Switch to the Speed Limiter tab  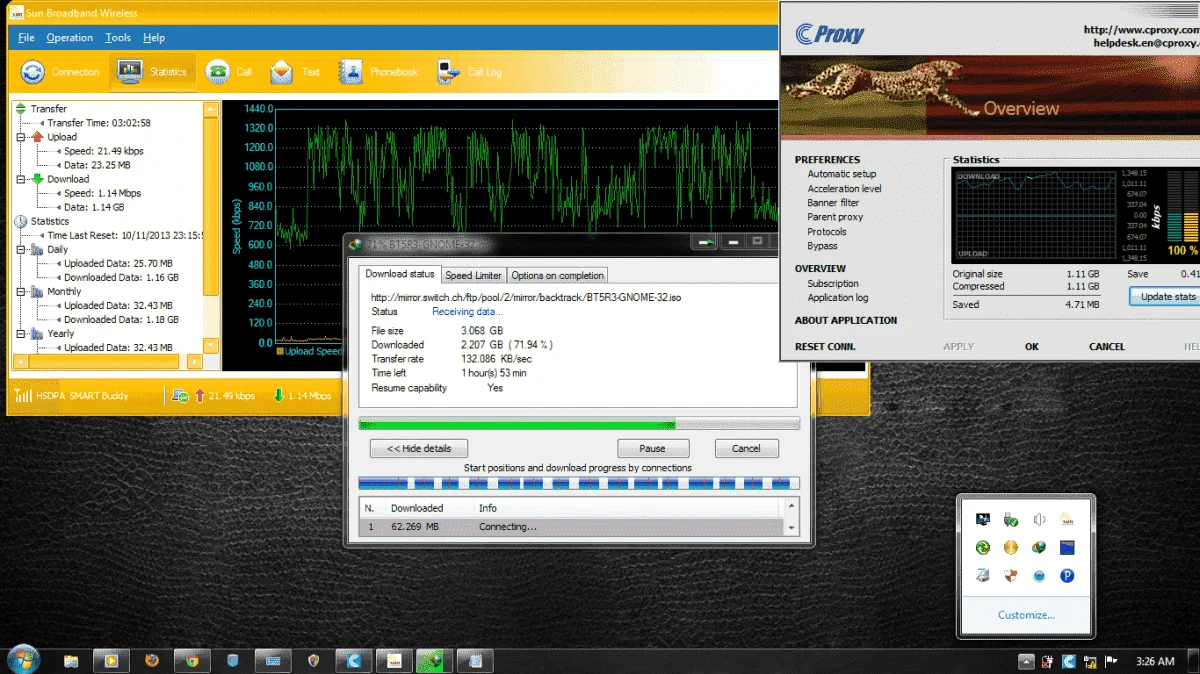point(474,275)
